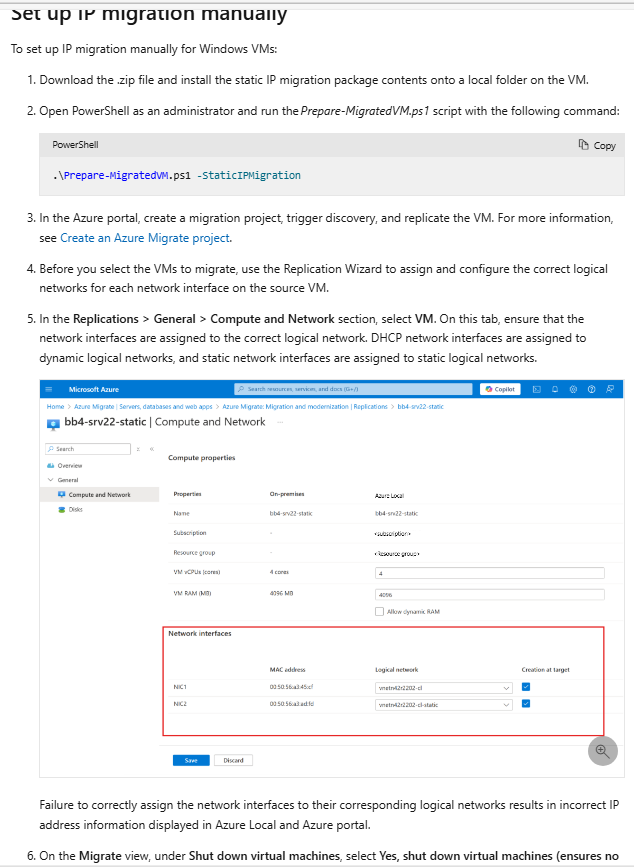
Task: Click the final bb4-srv22-static breadcrumb link
Action: coord(421,406)
